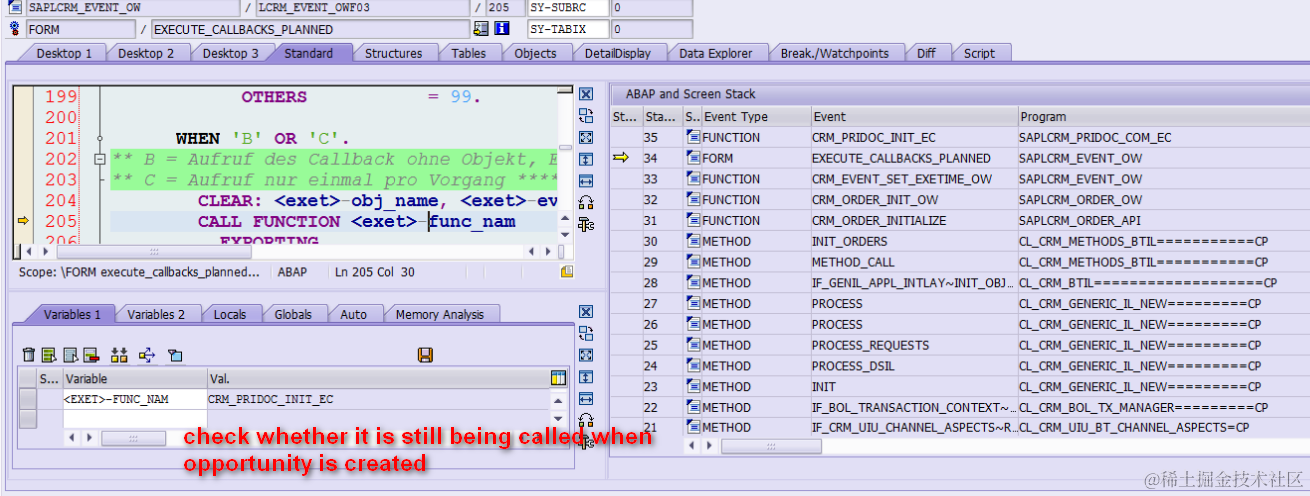Collapse the comment block at line 202
The image size is (1310, 496).
point(99,159)
